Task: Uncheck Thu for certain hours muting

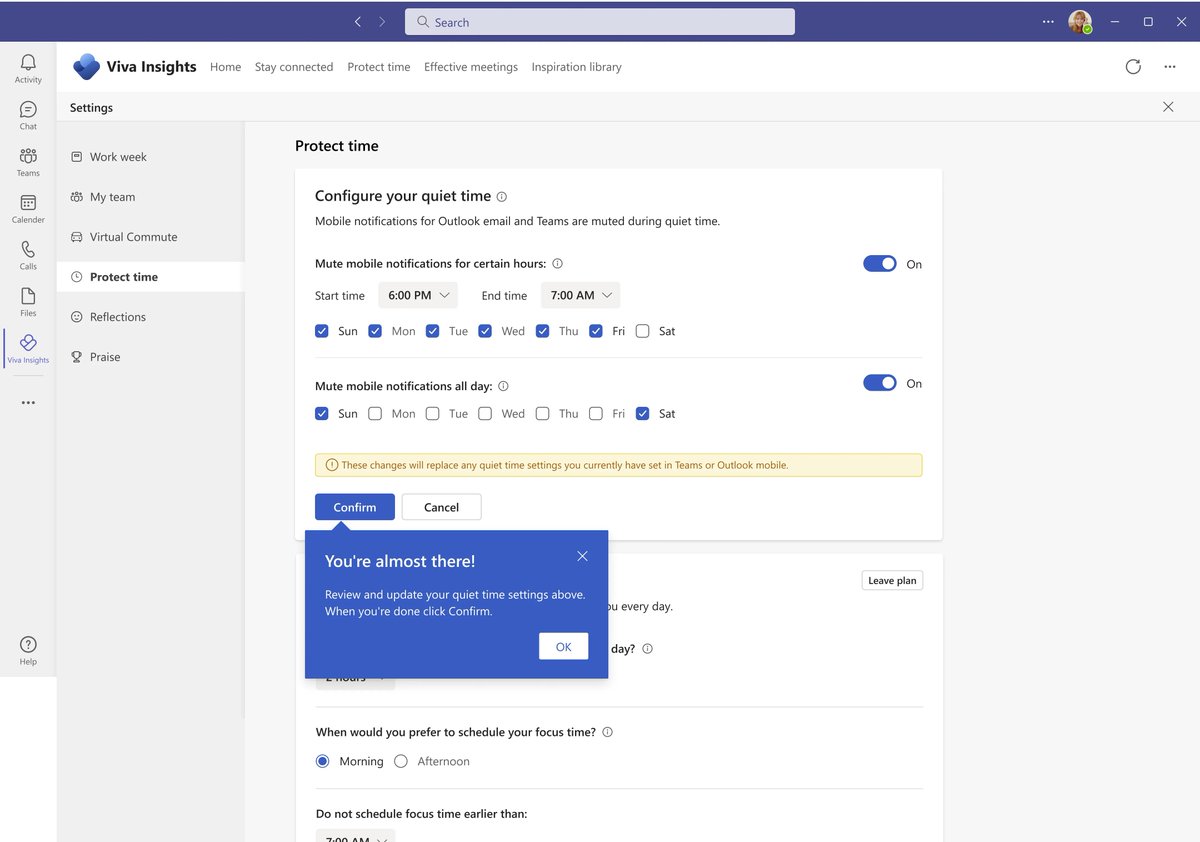Action: pos(542,331)
